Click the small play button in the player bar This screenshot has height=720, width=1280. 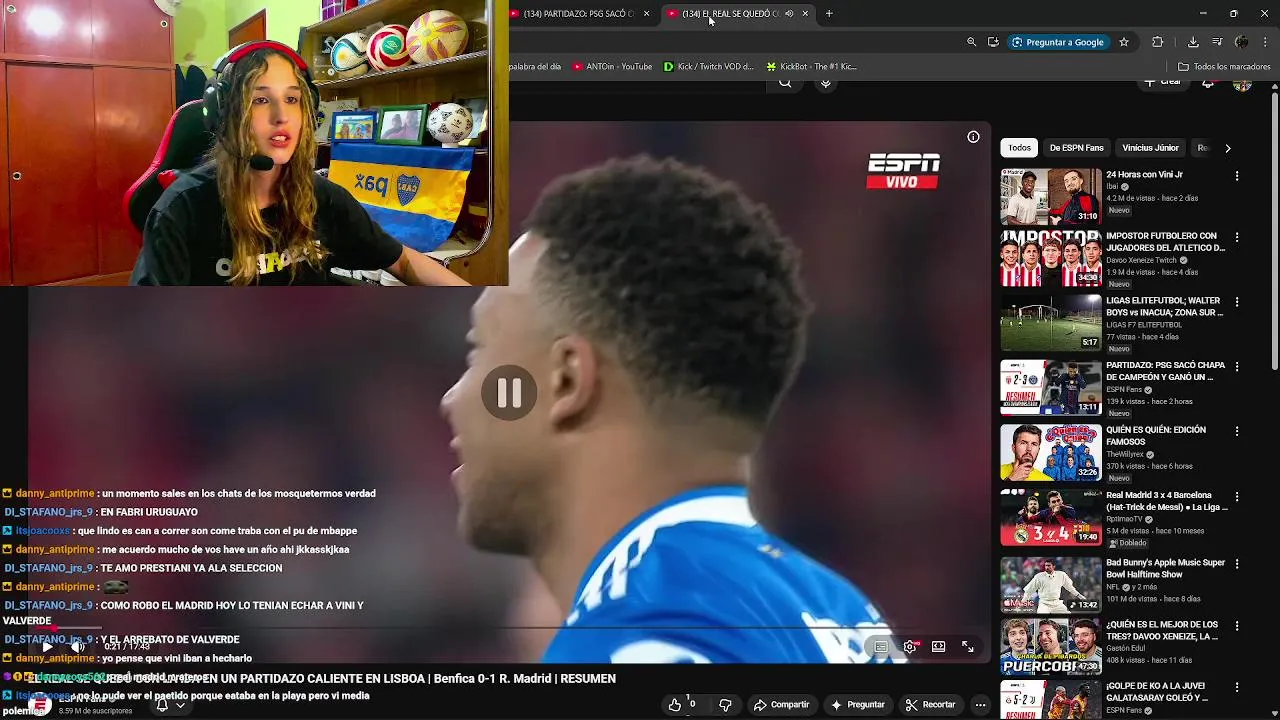[x=47, y=647]
